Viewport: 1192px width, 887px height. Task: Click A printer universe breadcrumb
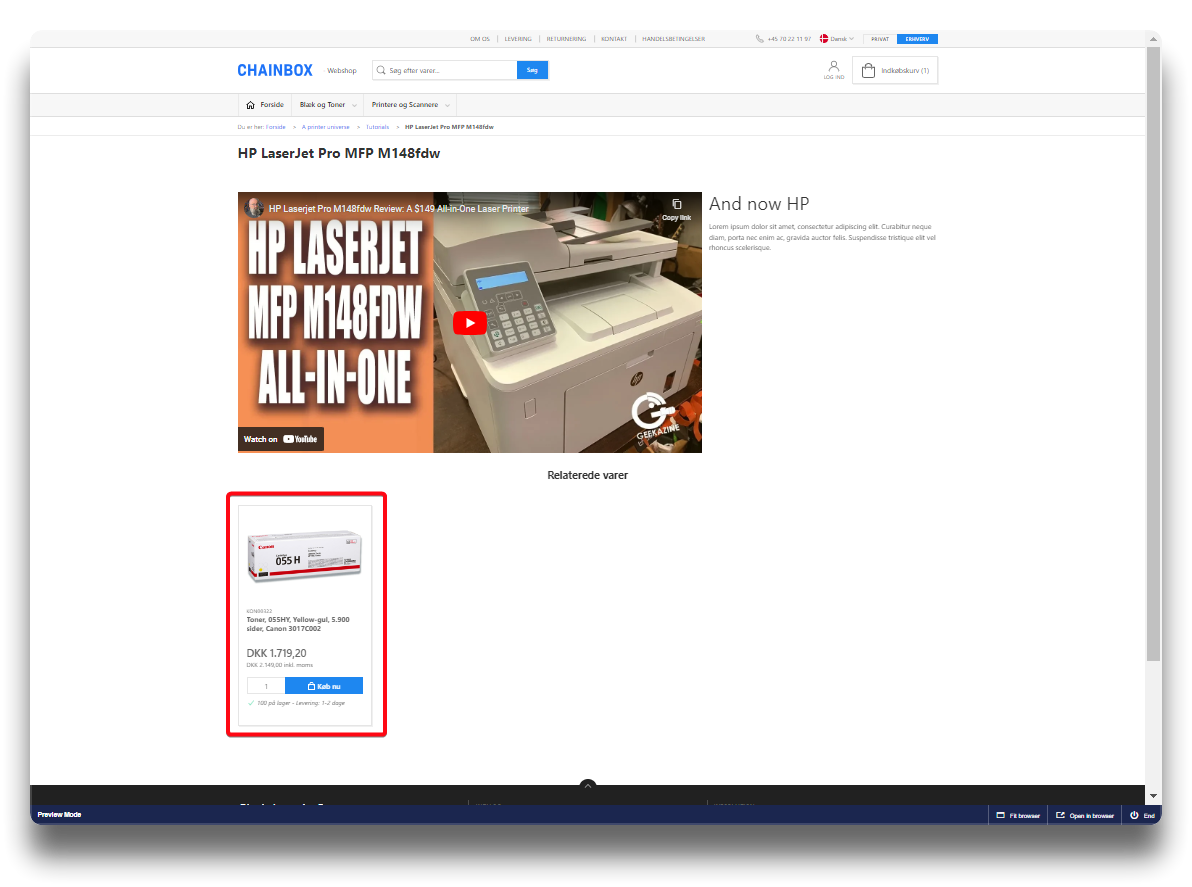(325, 127)
